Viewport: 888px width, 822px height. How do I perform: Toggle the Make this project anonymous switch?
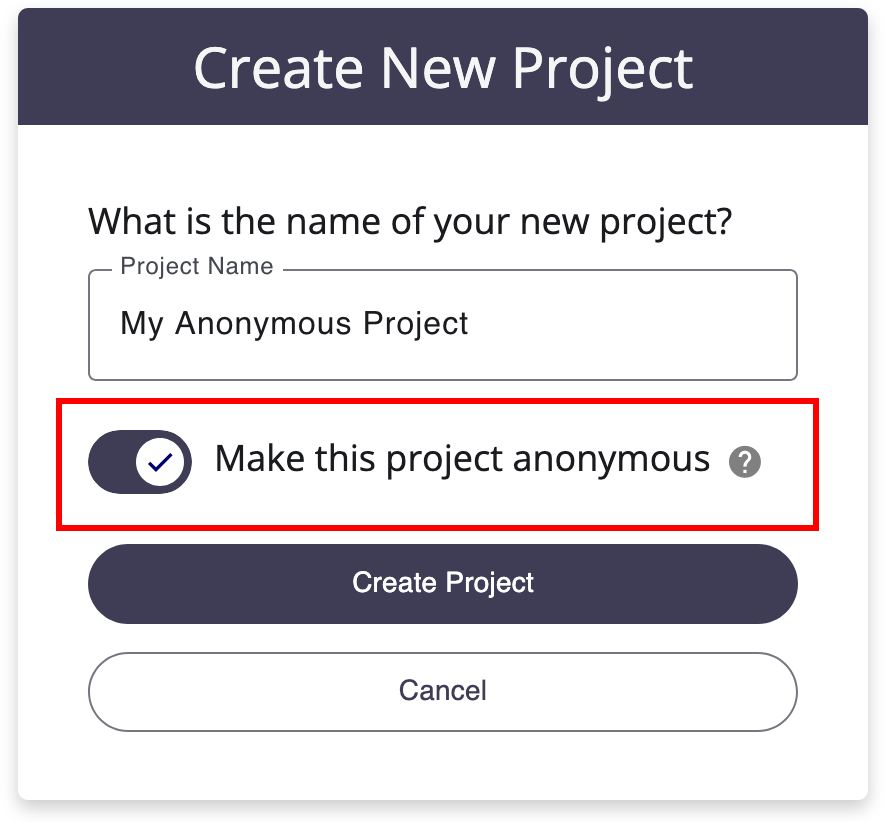[x=140, y=462]
